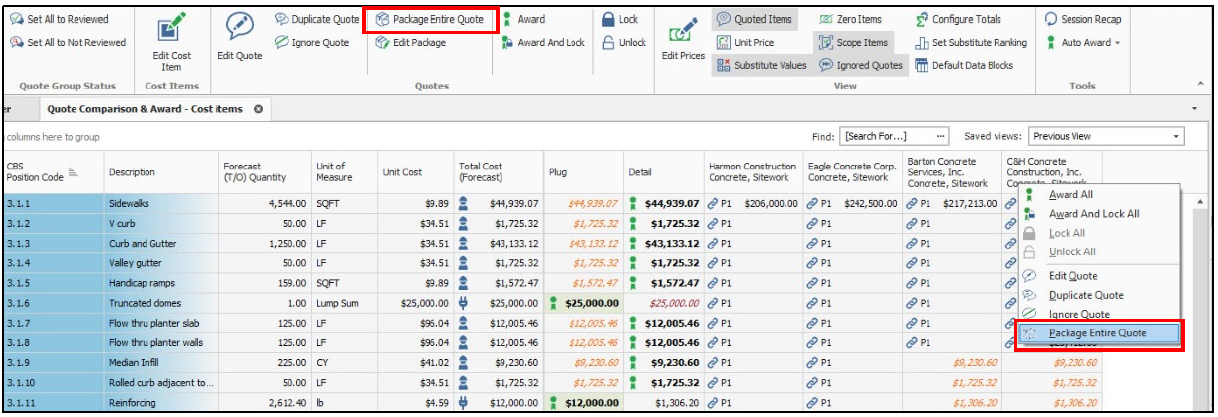This screenshot has width=1218, height=417.
Task: Toggle the Quoted Items view option
Action: (755, 19)
